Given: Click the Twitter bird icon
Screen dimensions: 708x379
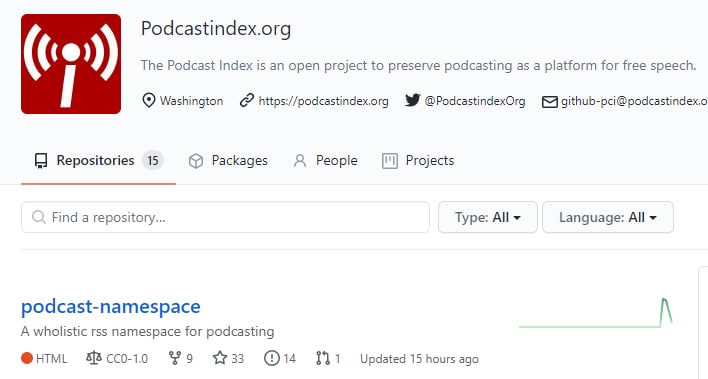Looking at the screenshot, I should click(x=412, y=100).
